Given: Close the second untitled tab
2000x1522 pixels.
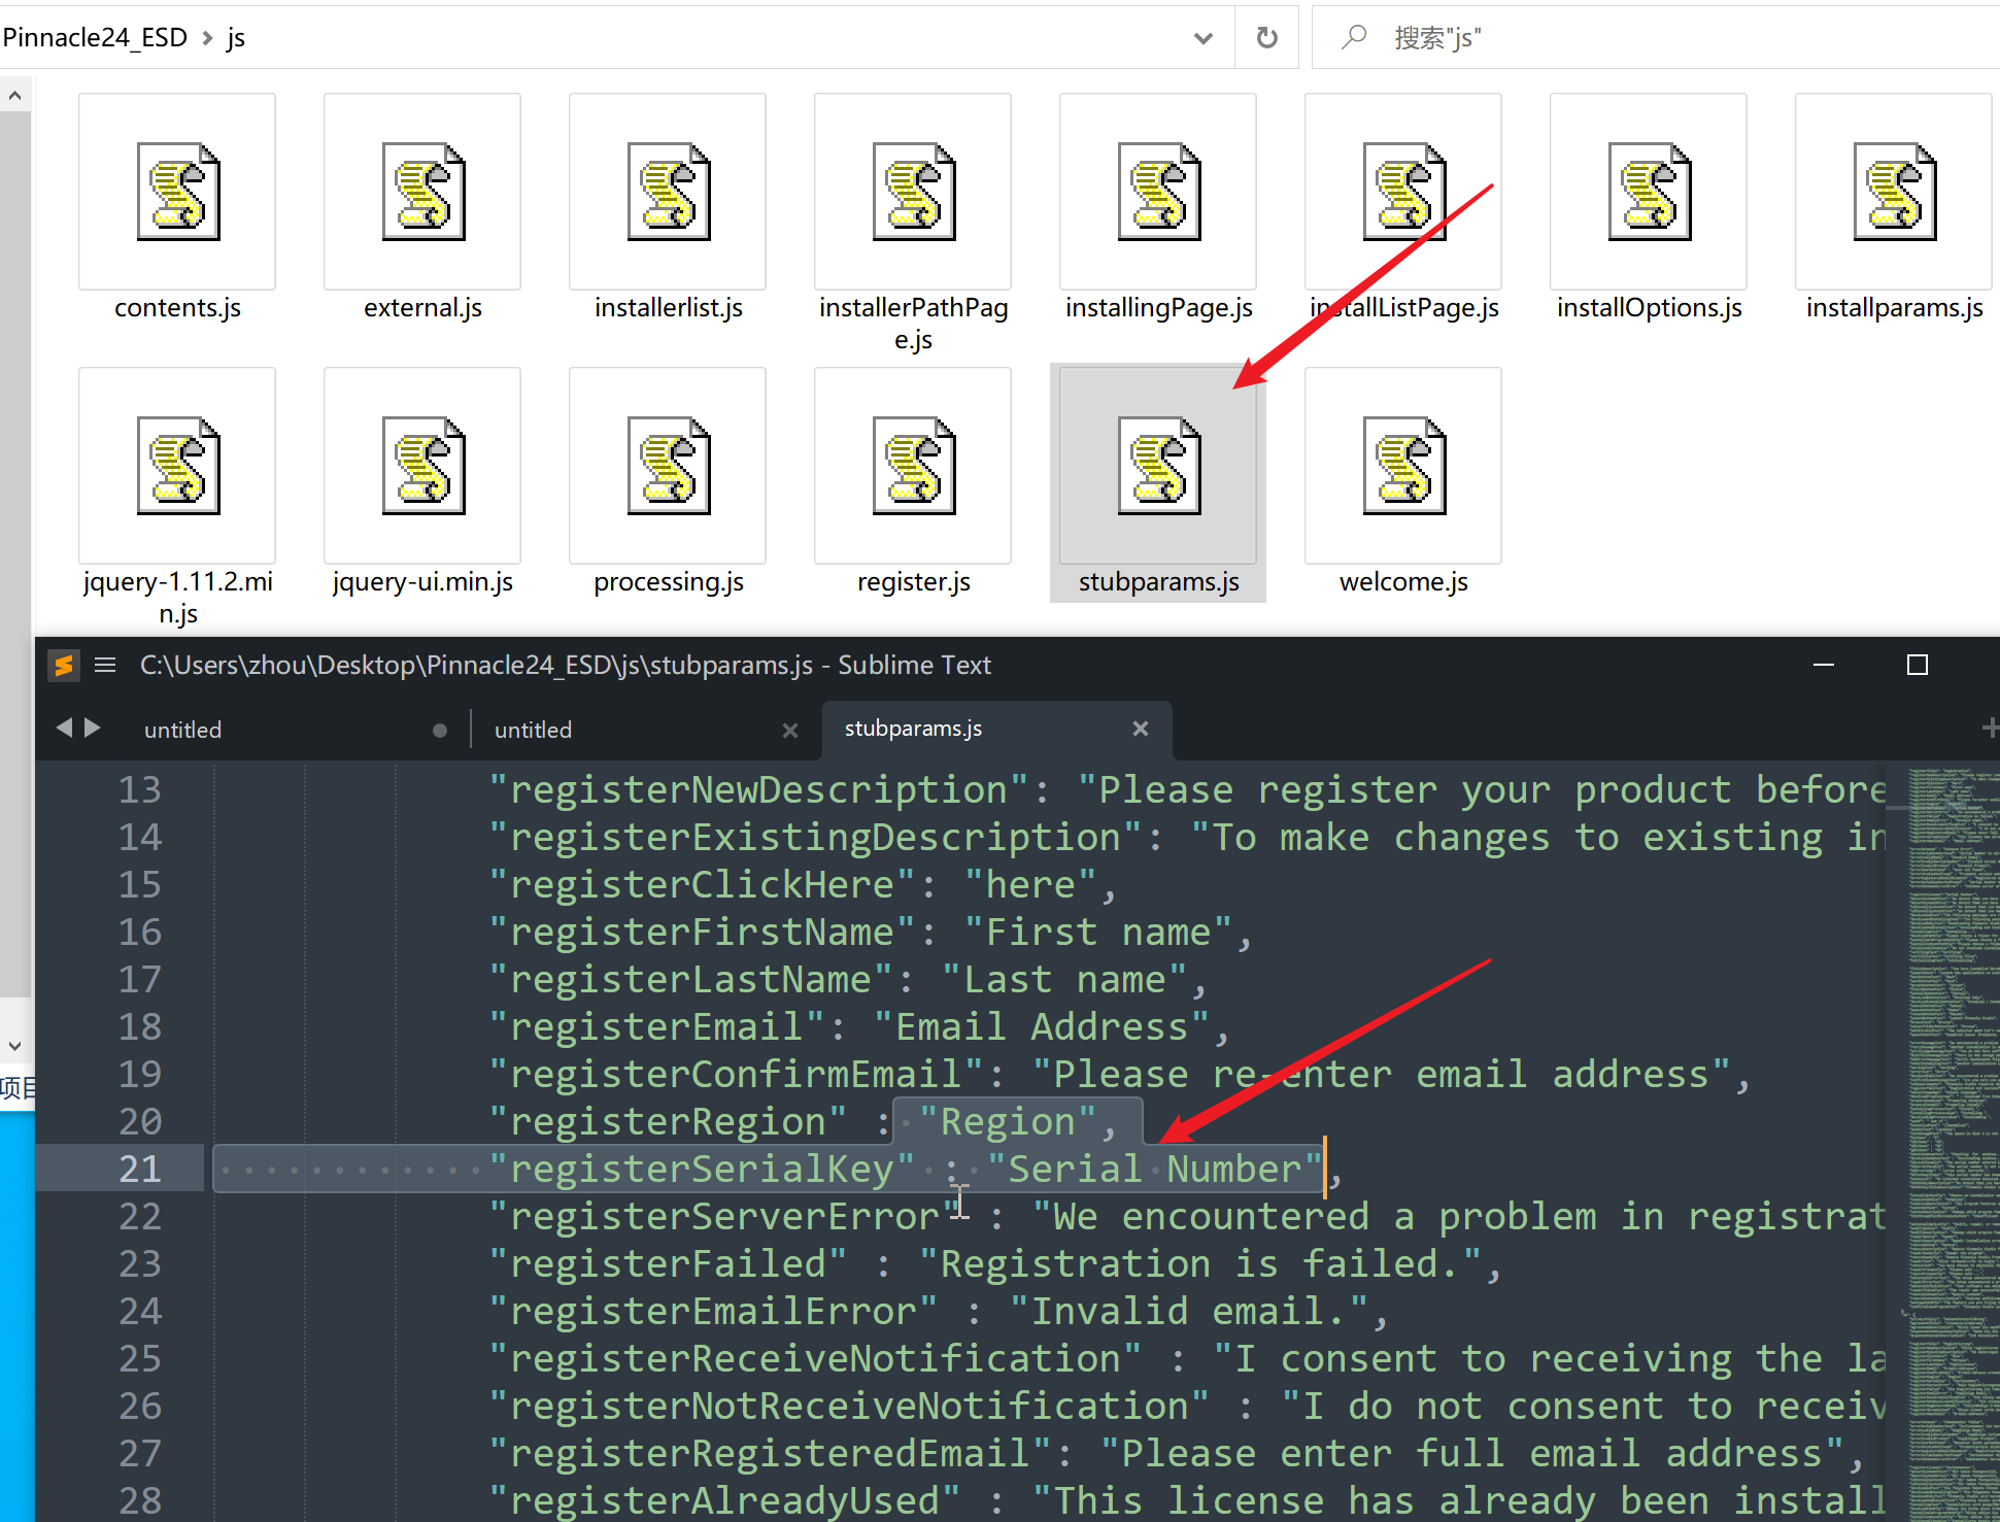Looking at the screenshot, I should (790, 730).
